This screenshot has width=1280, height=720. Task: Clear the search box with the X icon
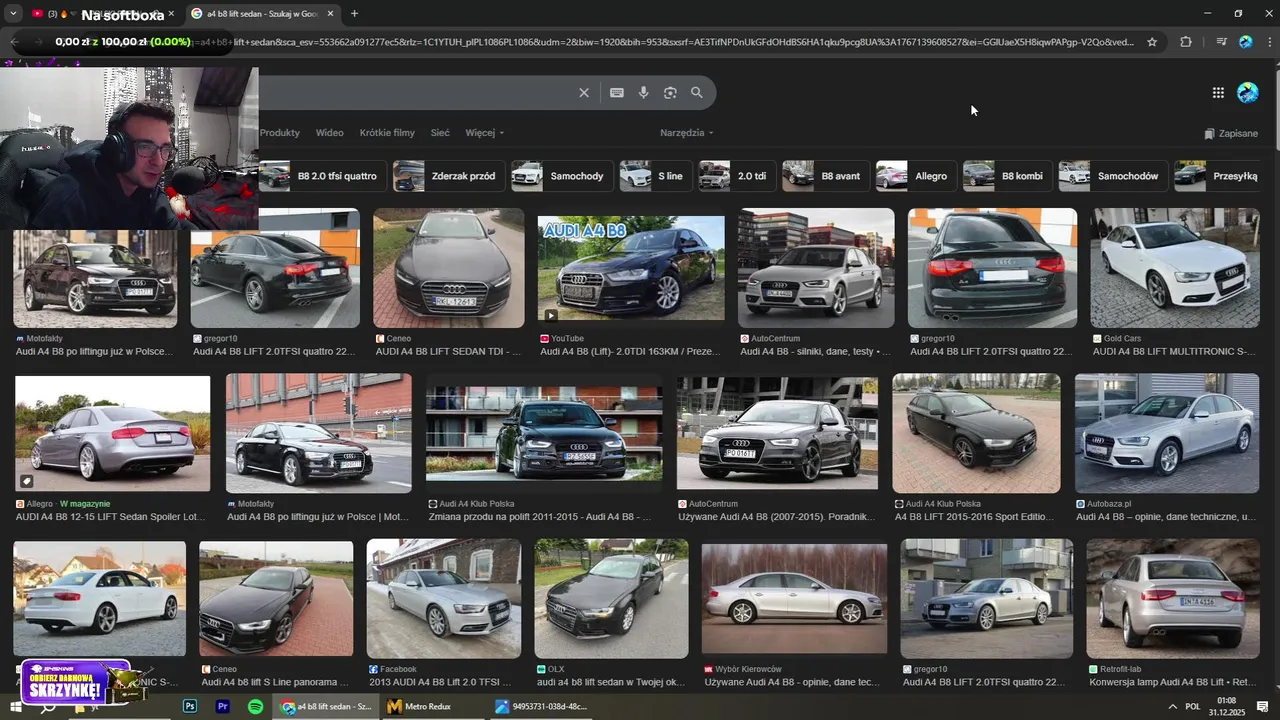pos(584,93)
